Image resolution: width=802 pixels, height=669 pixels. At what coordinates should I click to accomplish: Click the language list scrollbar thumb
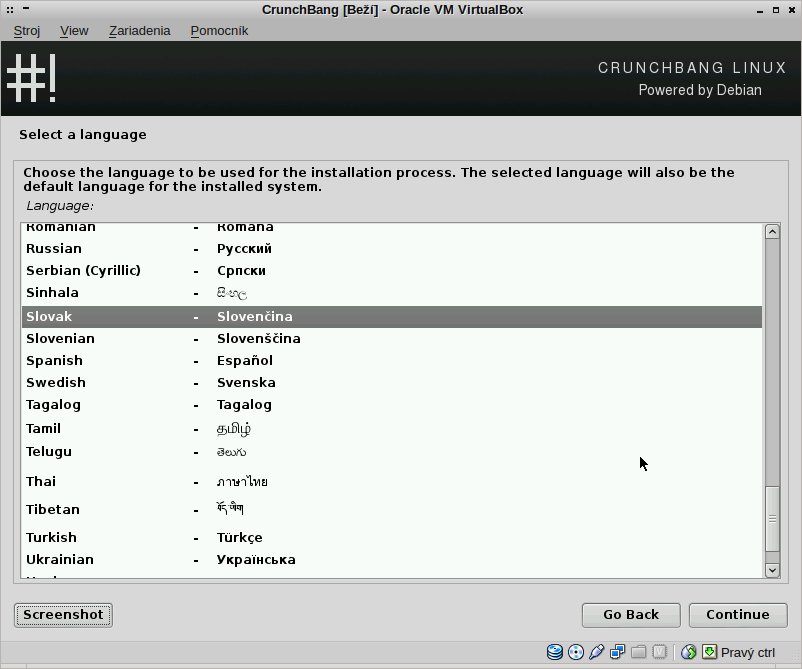(772, 519)
